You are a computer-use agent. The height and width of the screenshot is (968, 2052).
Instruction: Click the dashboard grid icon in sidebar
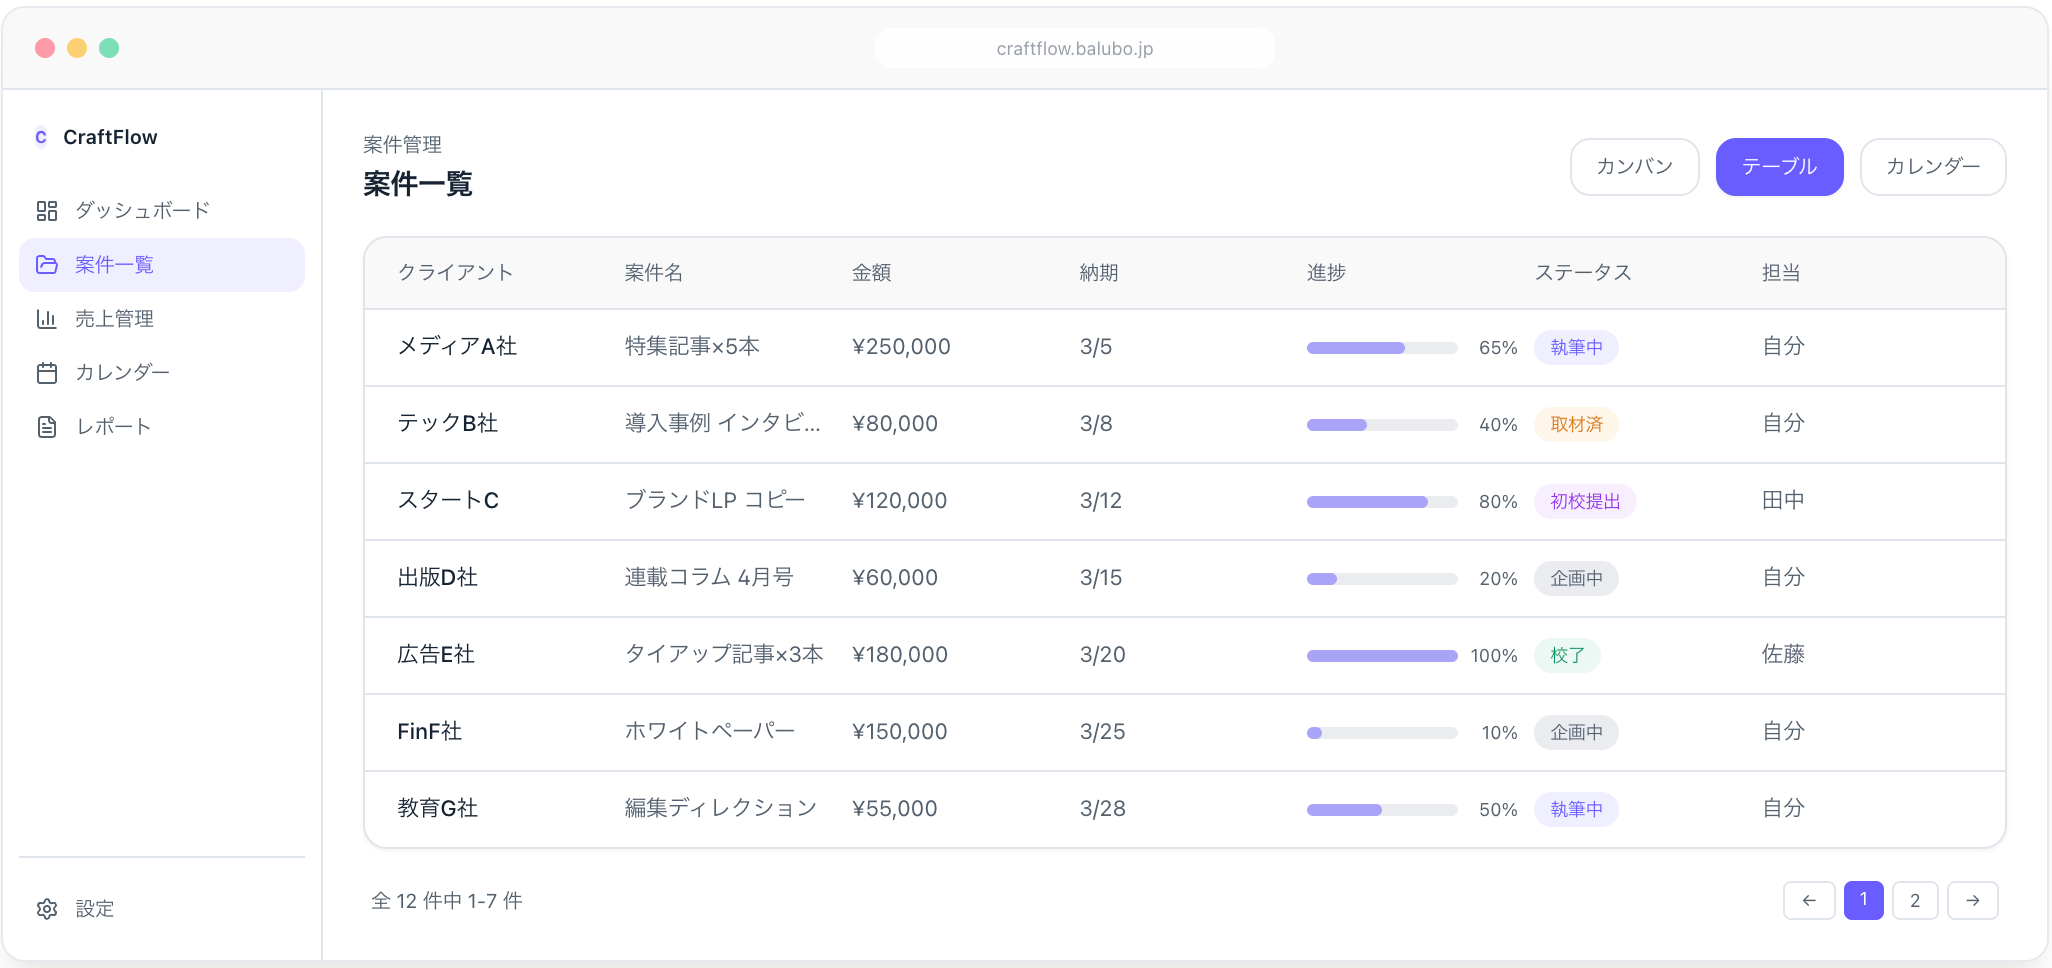click(47, 211)
